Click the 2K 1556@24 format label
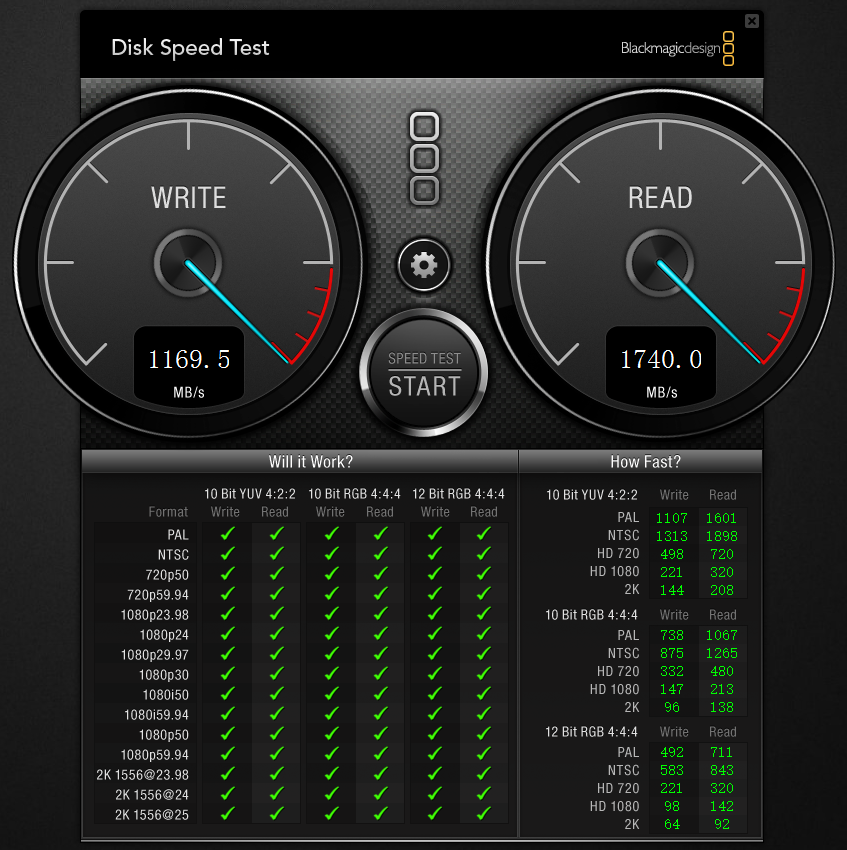 [x=152, y=795]
